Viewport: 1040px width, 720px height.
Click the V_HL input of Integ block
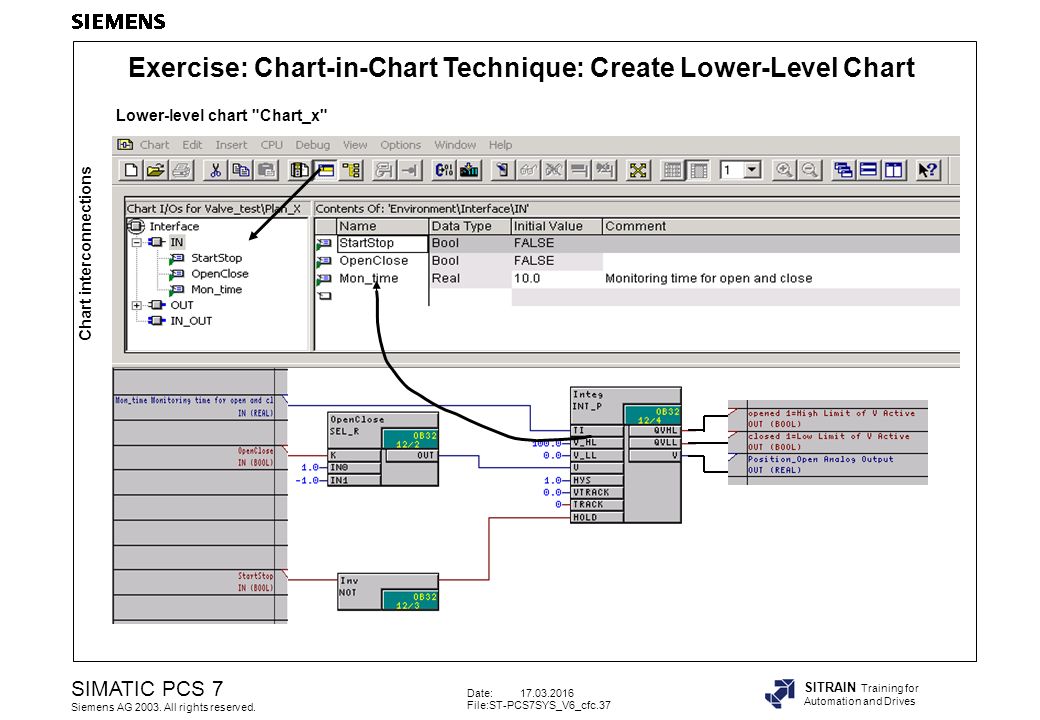[x=597, y=443]
